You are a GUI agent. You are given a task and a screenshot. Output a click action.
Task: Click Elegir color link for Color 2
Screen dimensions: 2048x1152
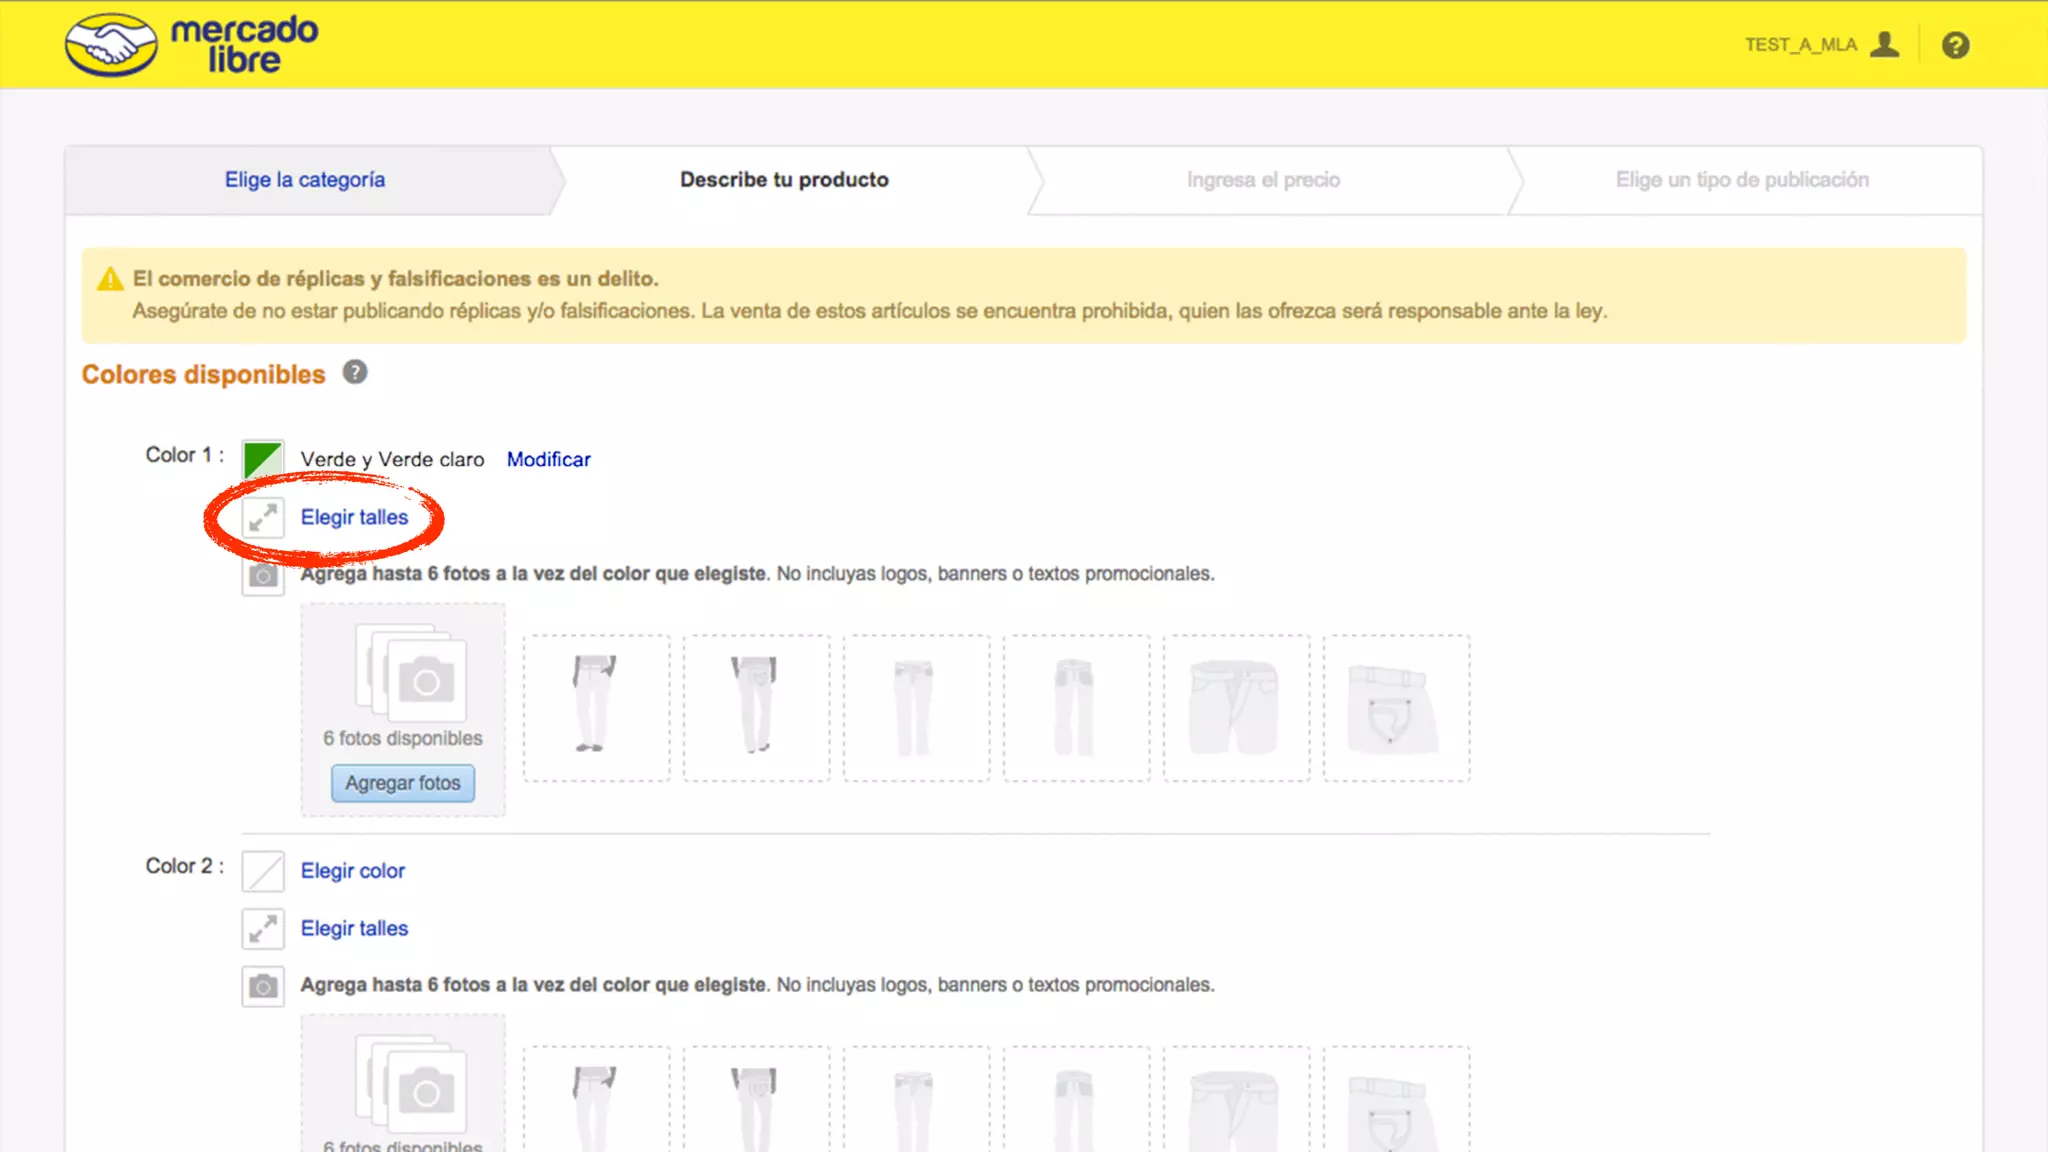pos(352,871)
